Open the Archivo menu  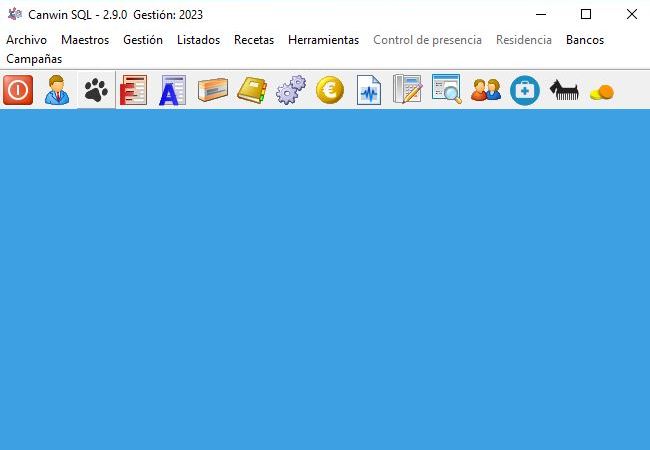[27, 40]
